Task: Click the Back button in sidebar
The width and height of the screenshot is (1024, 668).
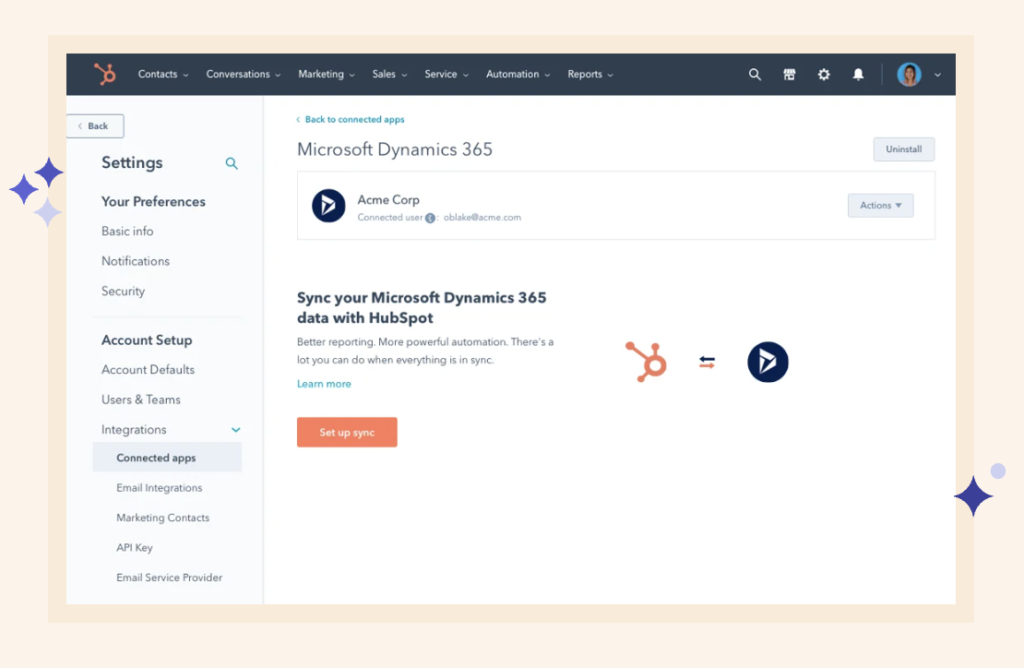Action: tap(95, 126)
